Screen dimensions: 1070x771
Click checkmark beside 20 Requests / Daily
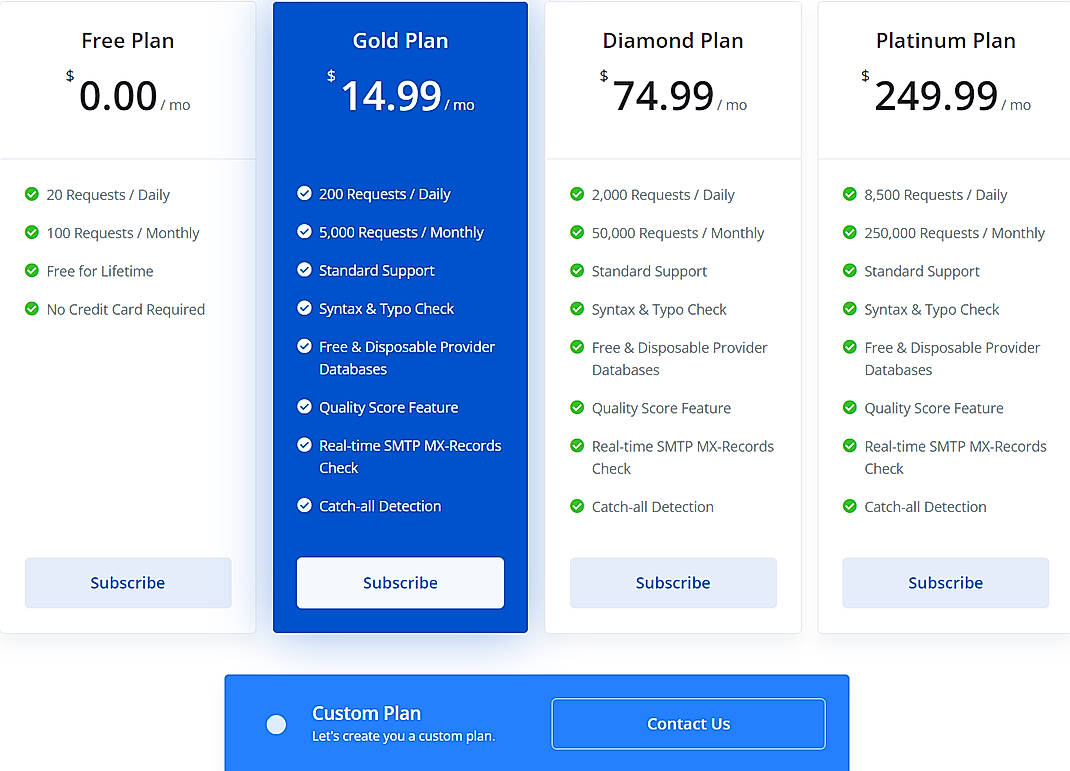tap(31, 194)
